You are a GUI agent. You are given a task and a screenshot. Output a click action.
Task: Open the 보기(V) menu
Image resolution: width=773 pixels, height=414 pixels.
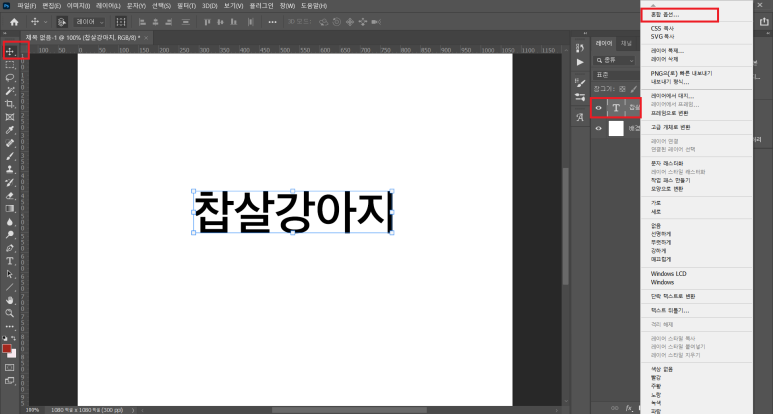pyautogui.click(x=234, y=6)
